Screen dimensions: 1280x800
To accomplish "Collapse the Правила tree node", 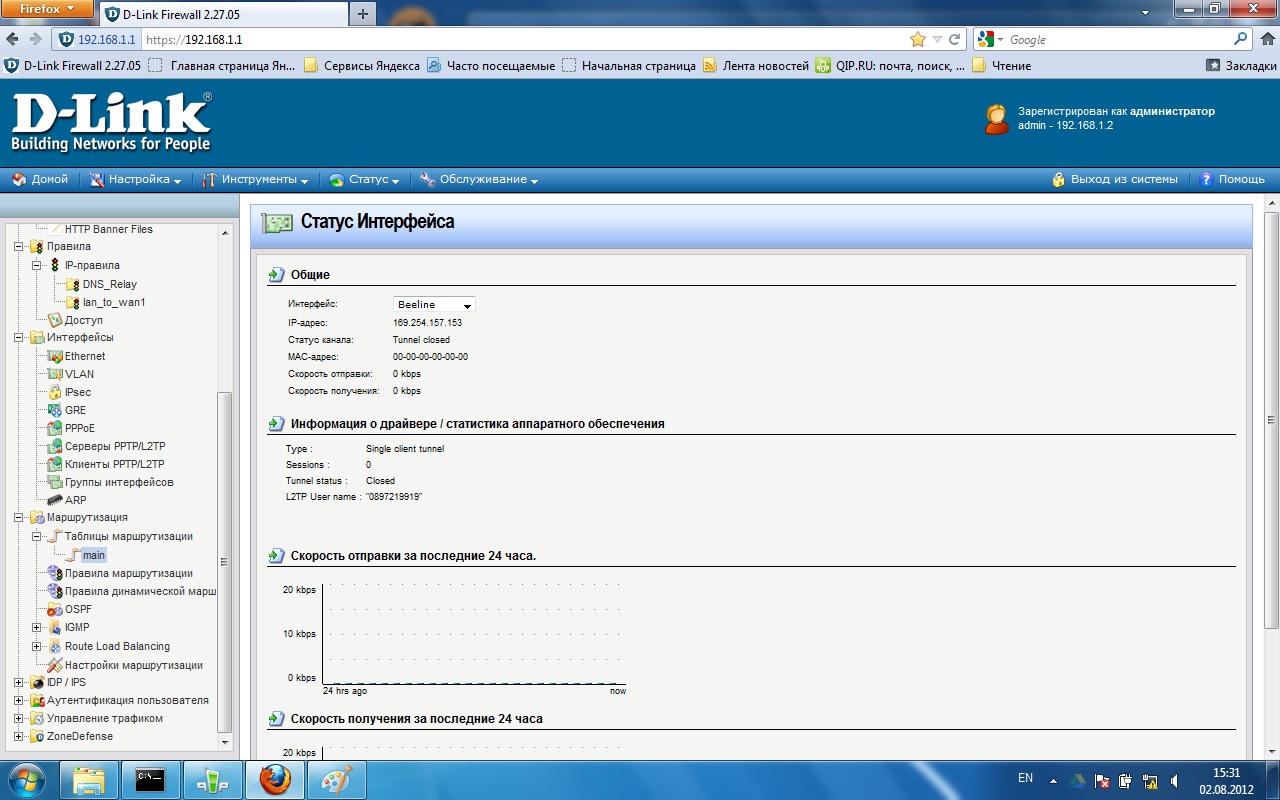I will 18,247.
